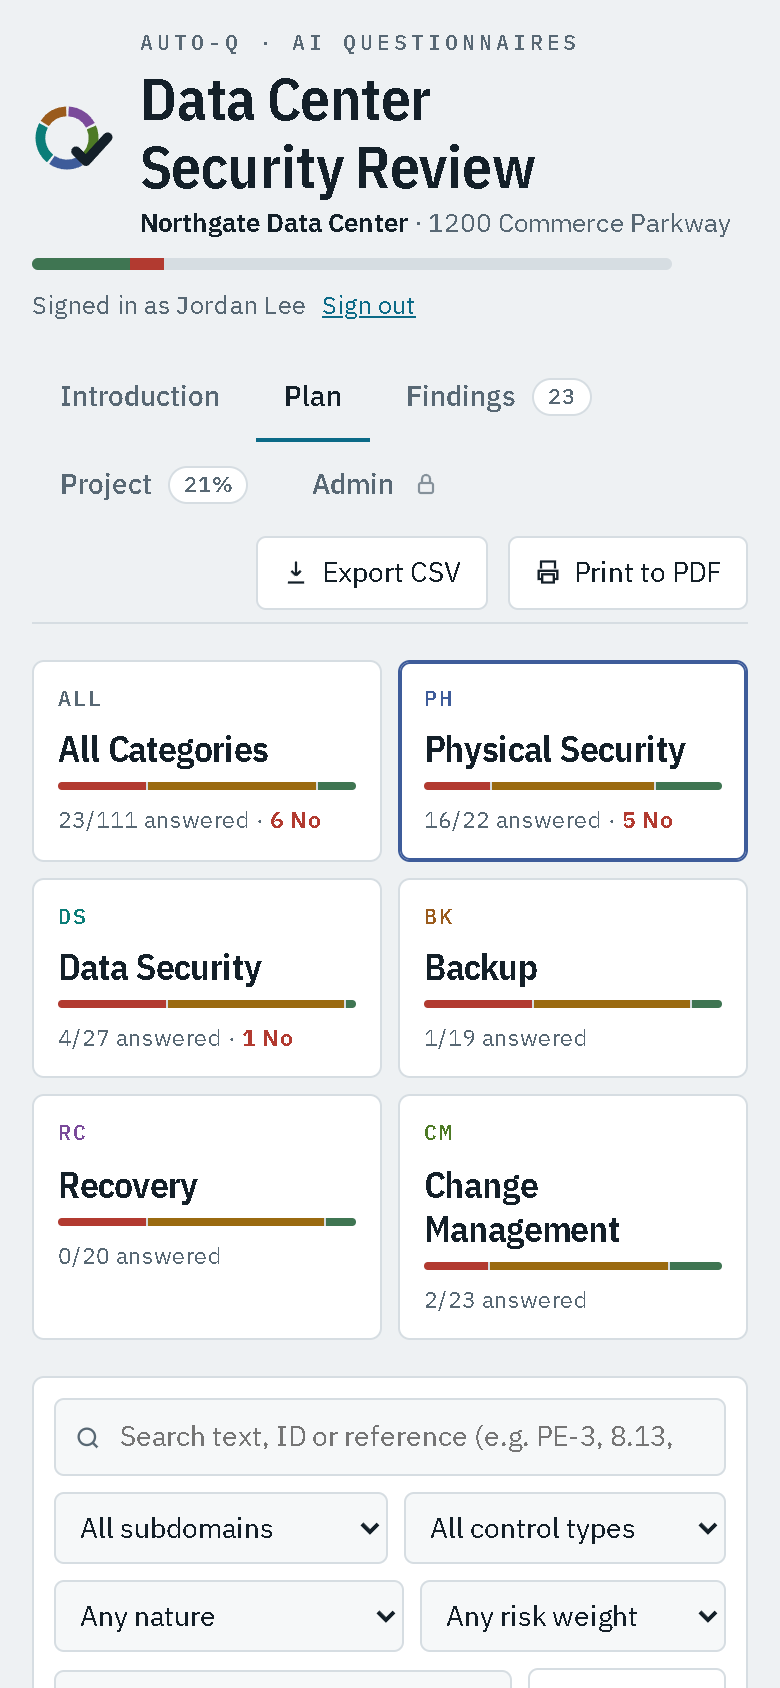This screenshot has width=780, height=1688.
Task: Click the Backup card progress bar
Action: click(x=573, y=1004)
